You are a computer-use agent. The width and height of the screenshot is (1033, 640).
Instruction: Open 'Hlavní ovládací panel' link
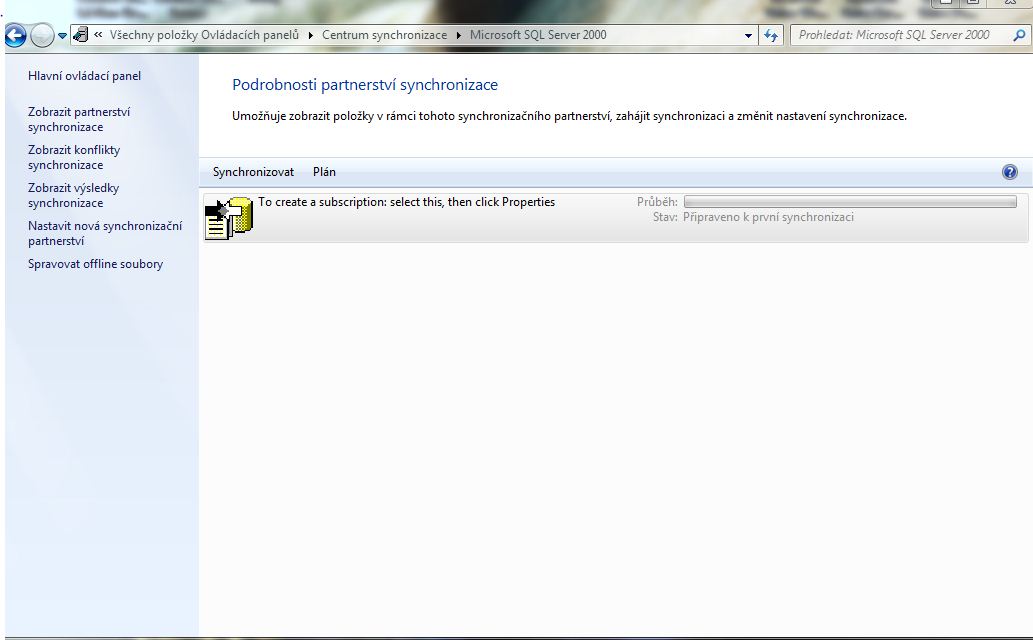point(84,76)
